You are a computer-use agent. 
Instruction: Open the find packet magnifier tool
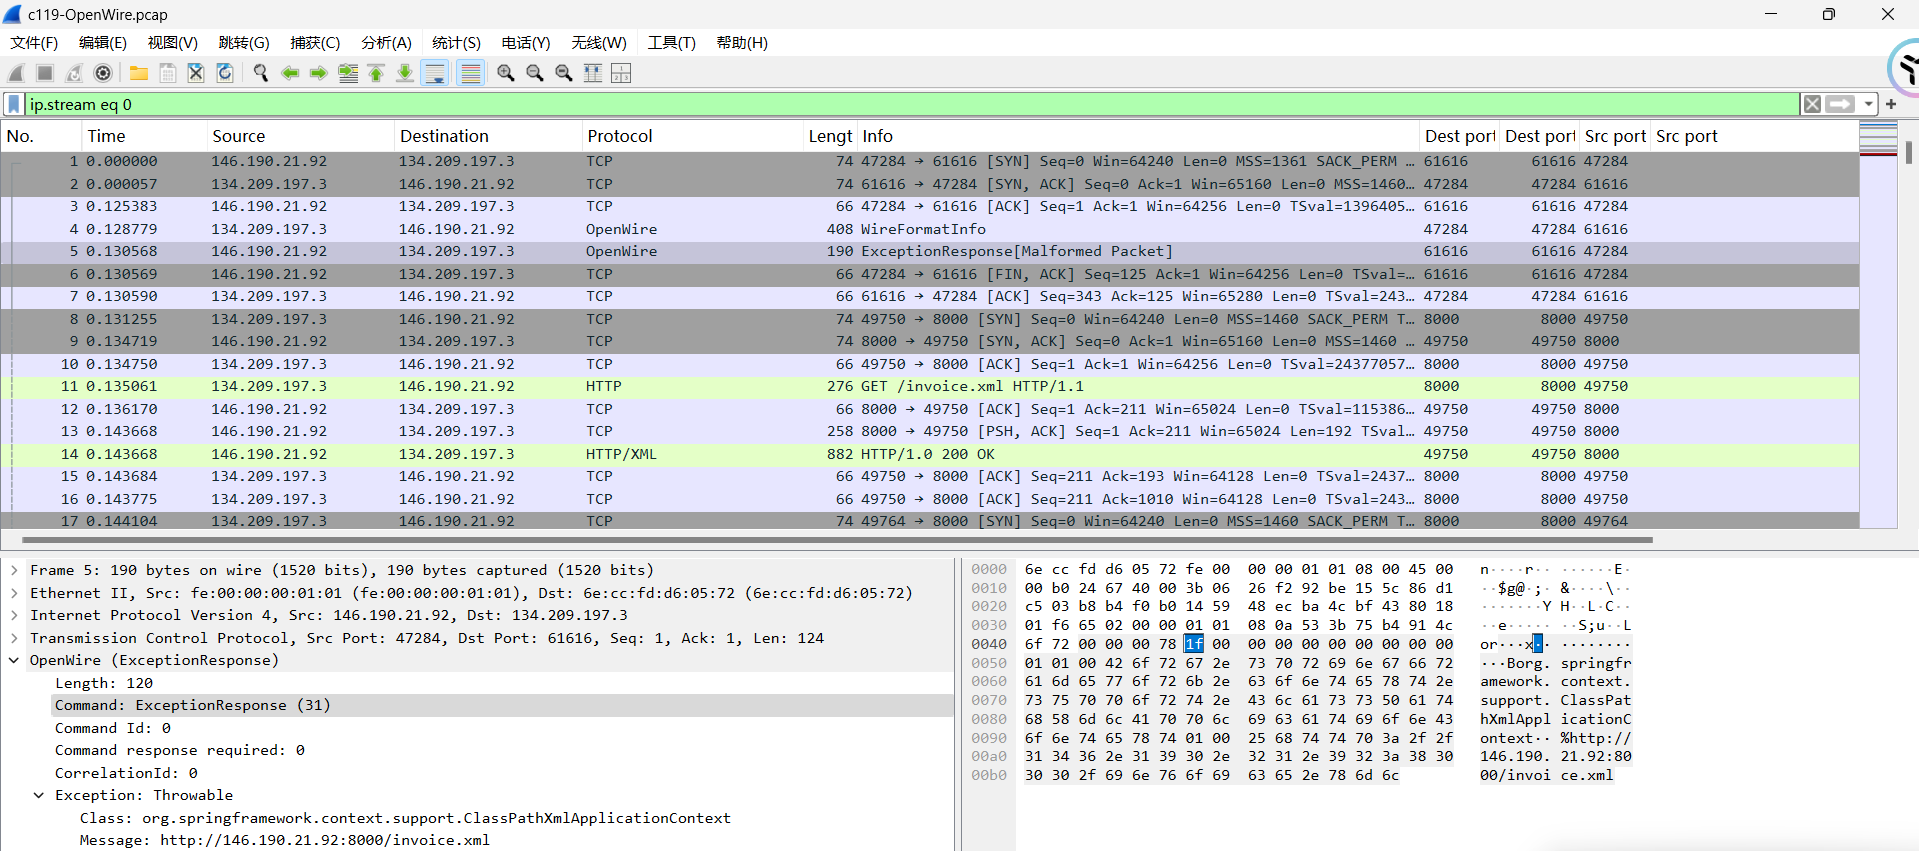coord(261,73)
